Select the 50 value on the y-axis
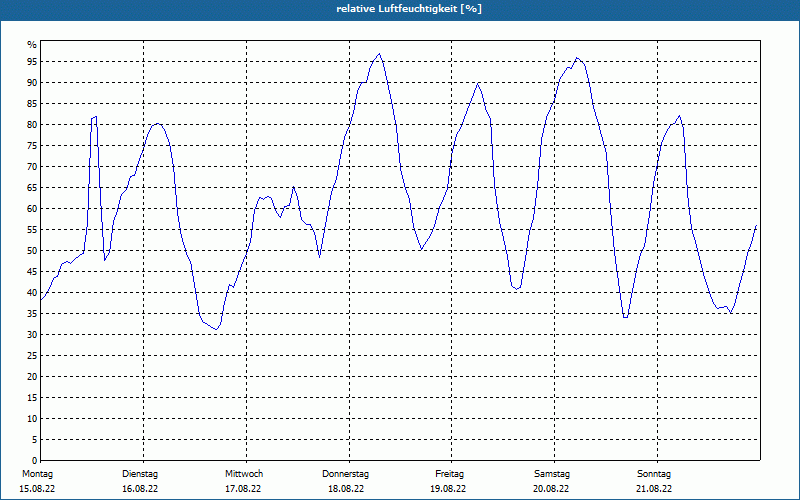 coord(32,251)
